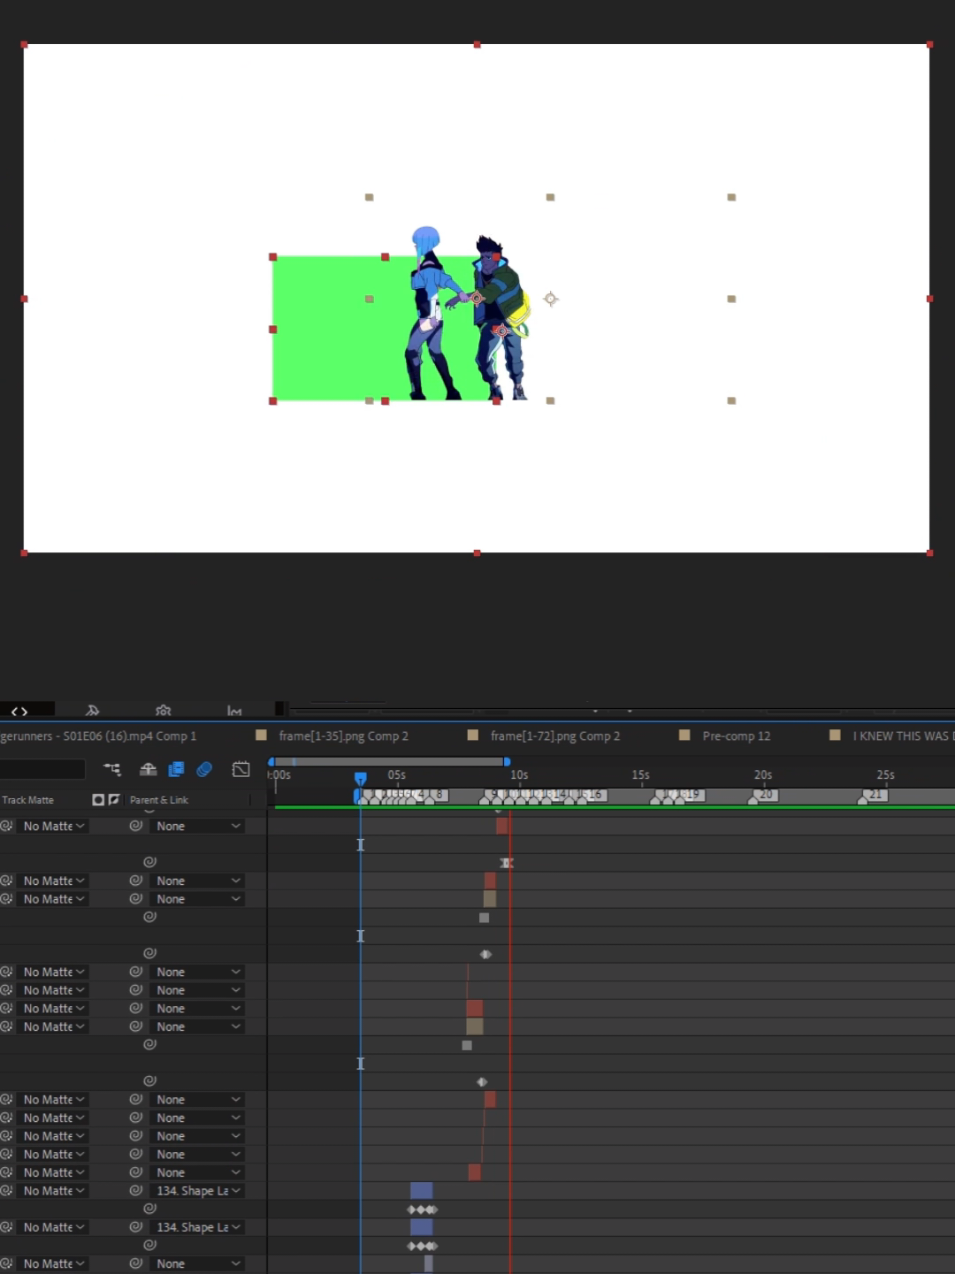Click the pick whip beside upper 134. Shape La
955x1274 pixels.
[x=136, y=1191]
